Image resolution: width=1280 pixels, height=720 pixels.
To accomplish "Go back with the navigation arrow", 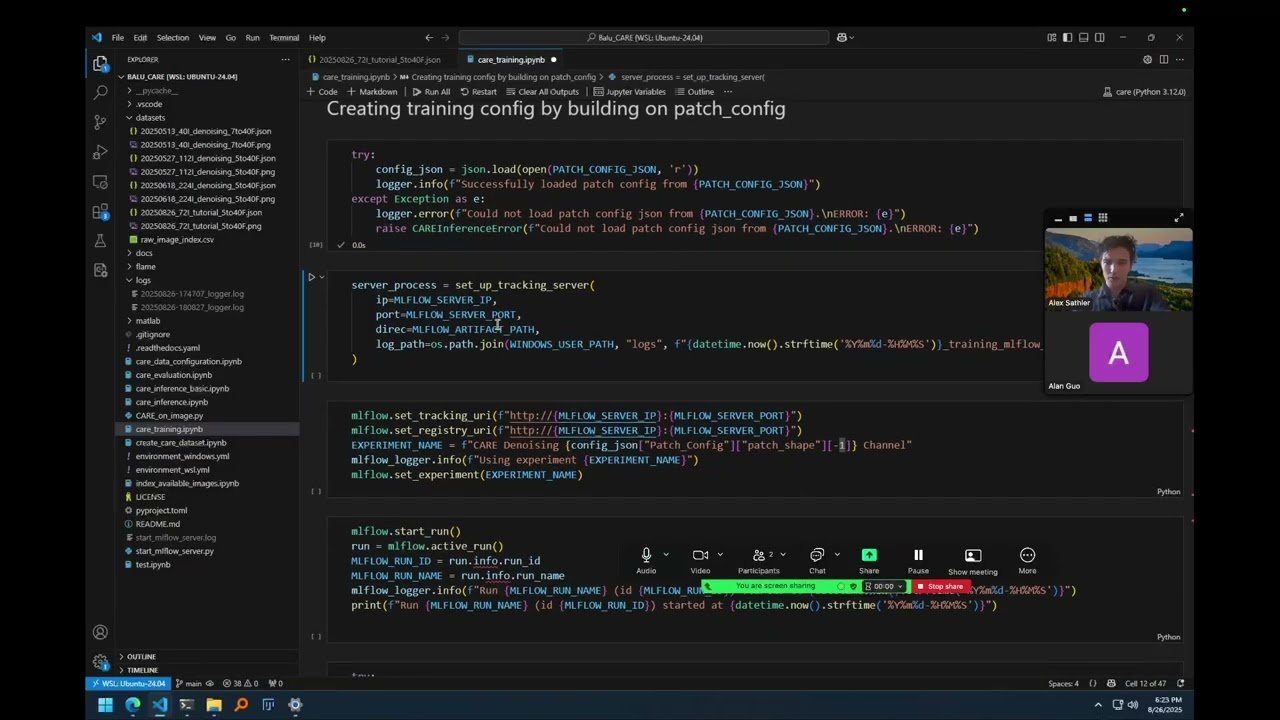I will pos(429,38).
